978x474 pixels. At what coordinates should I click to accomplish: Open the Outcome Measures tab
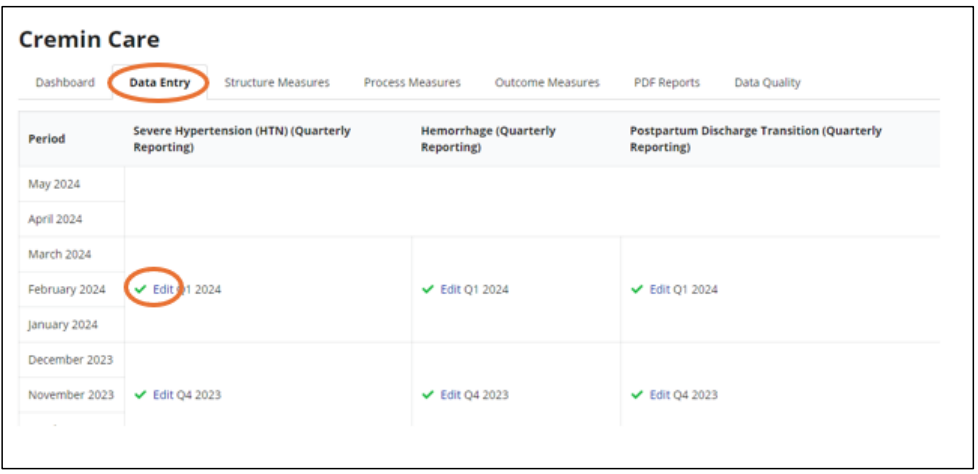547,83
